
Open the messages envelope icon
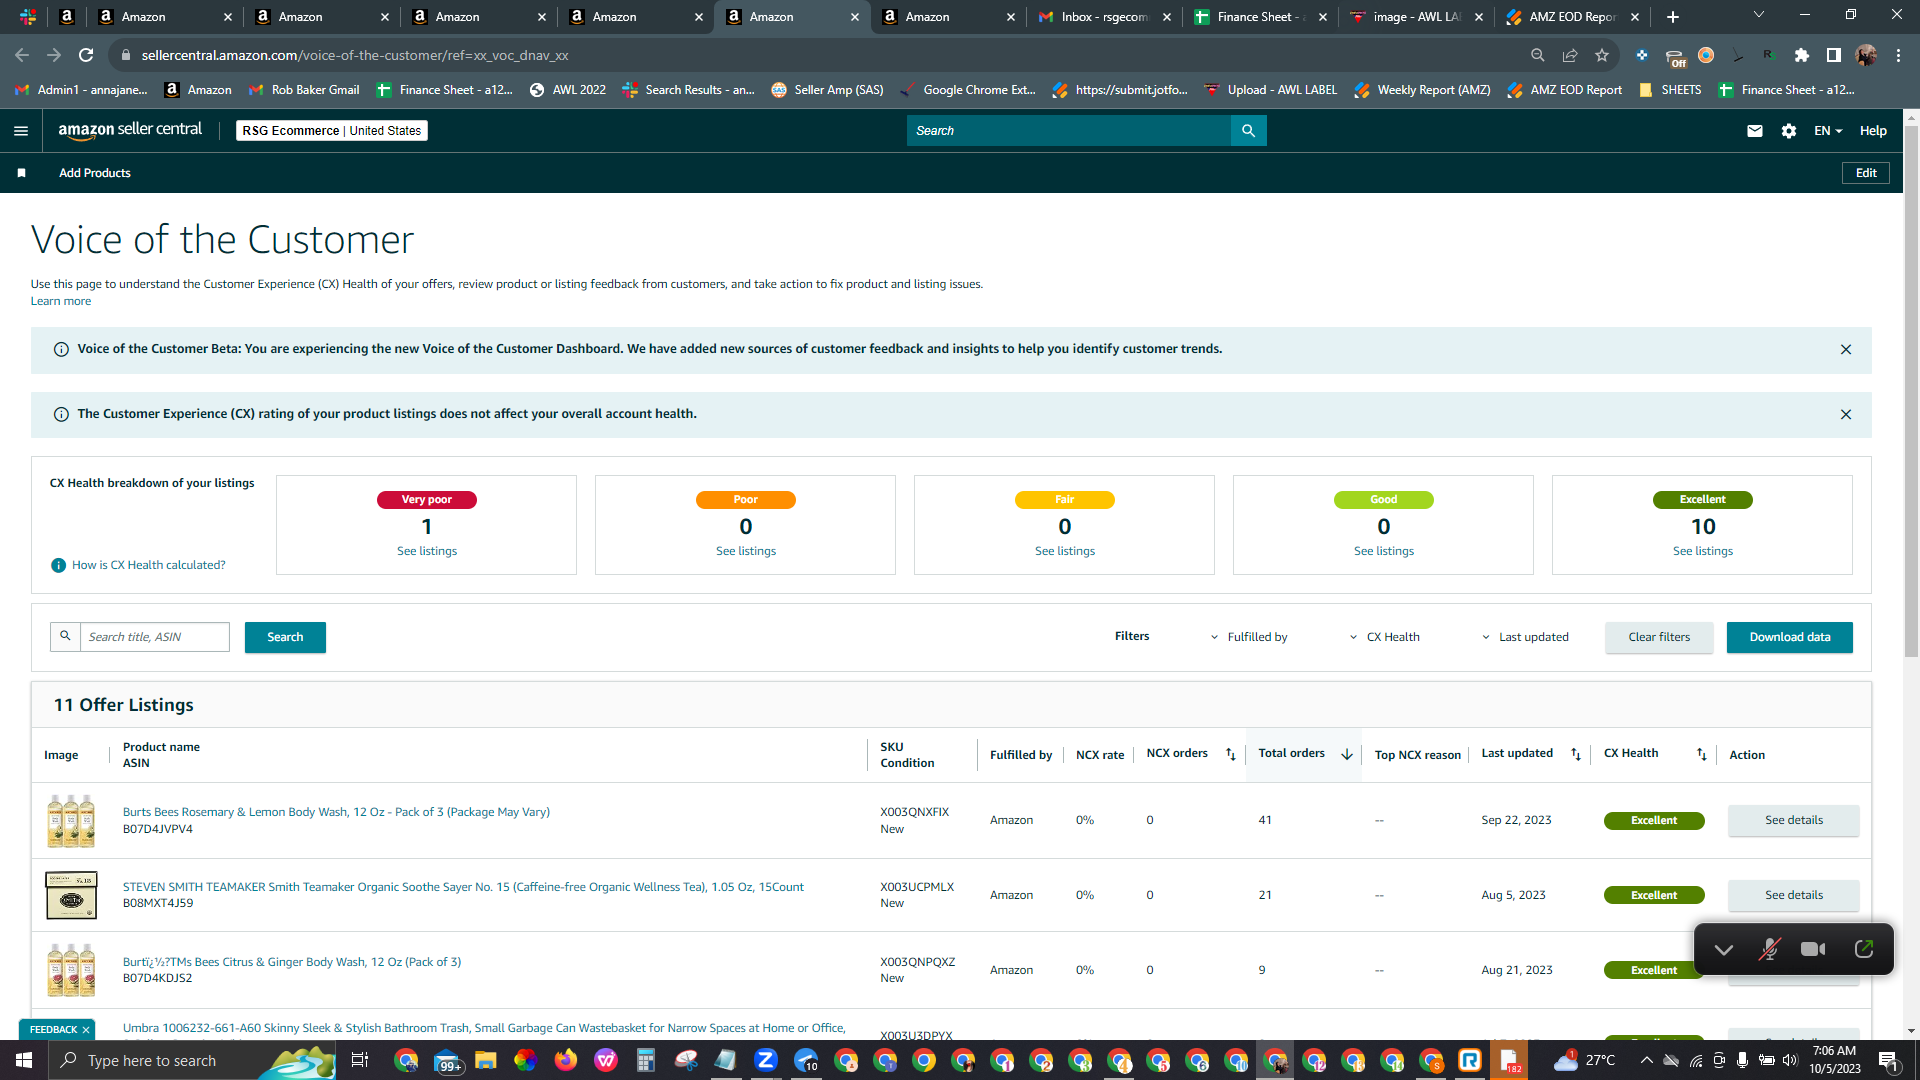1755,131
